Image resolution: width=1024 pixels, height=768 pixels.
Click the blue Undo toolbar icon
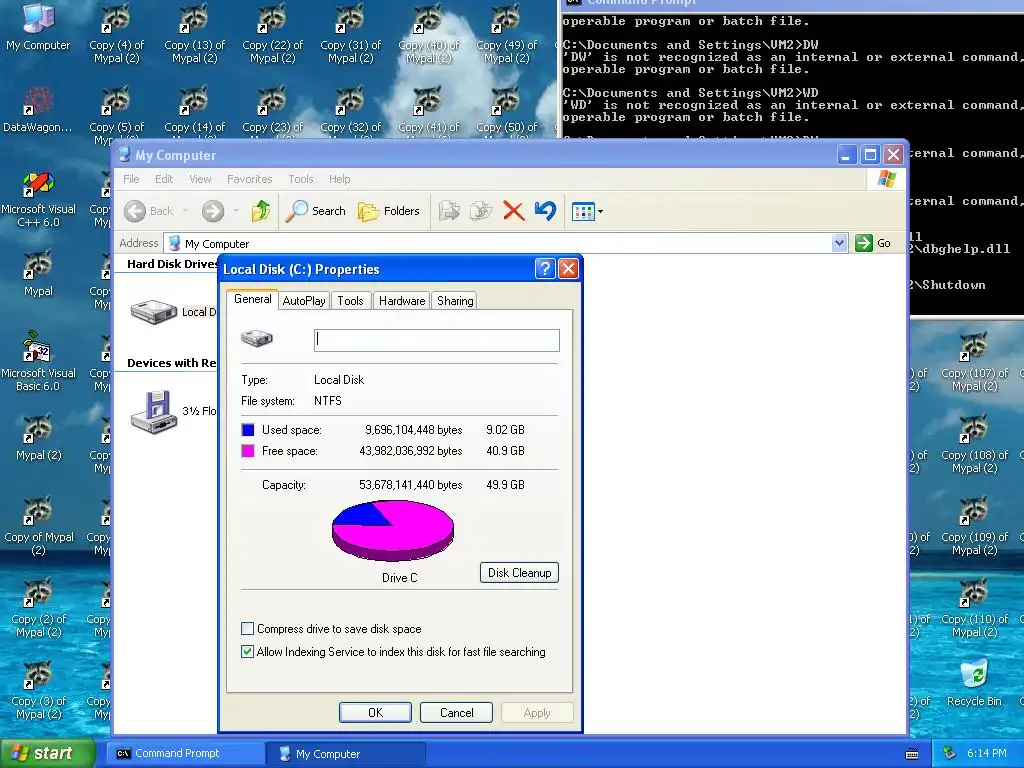click(545, 211)
